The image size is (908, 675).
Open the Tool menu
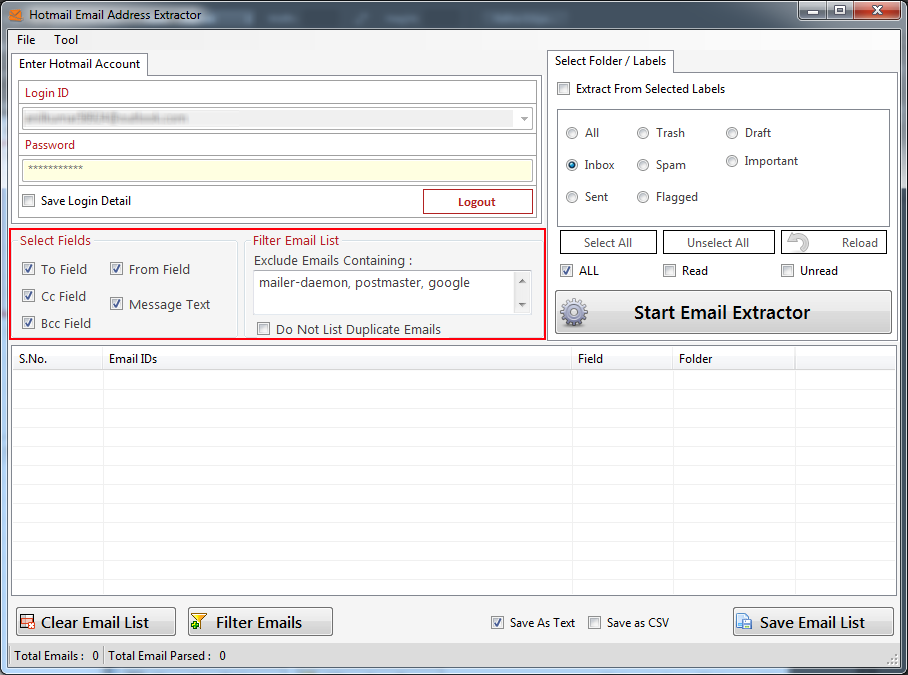66,40
